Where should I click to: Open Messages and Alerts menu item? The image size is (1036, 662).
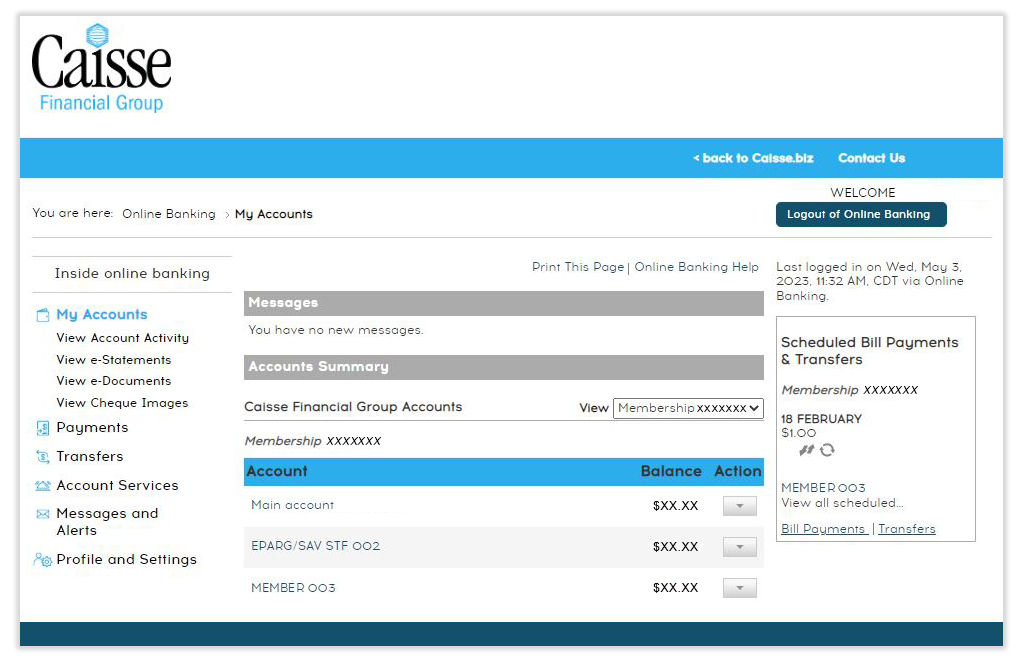pyautogui.click(x=107, y=522)
